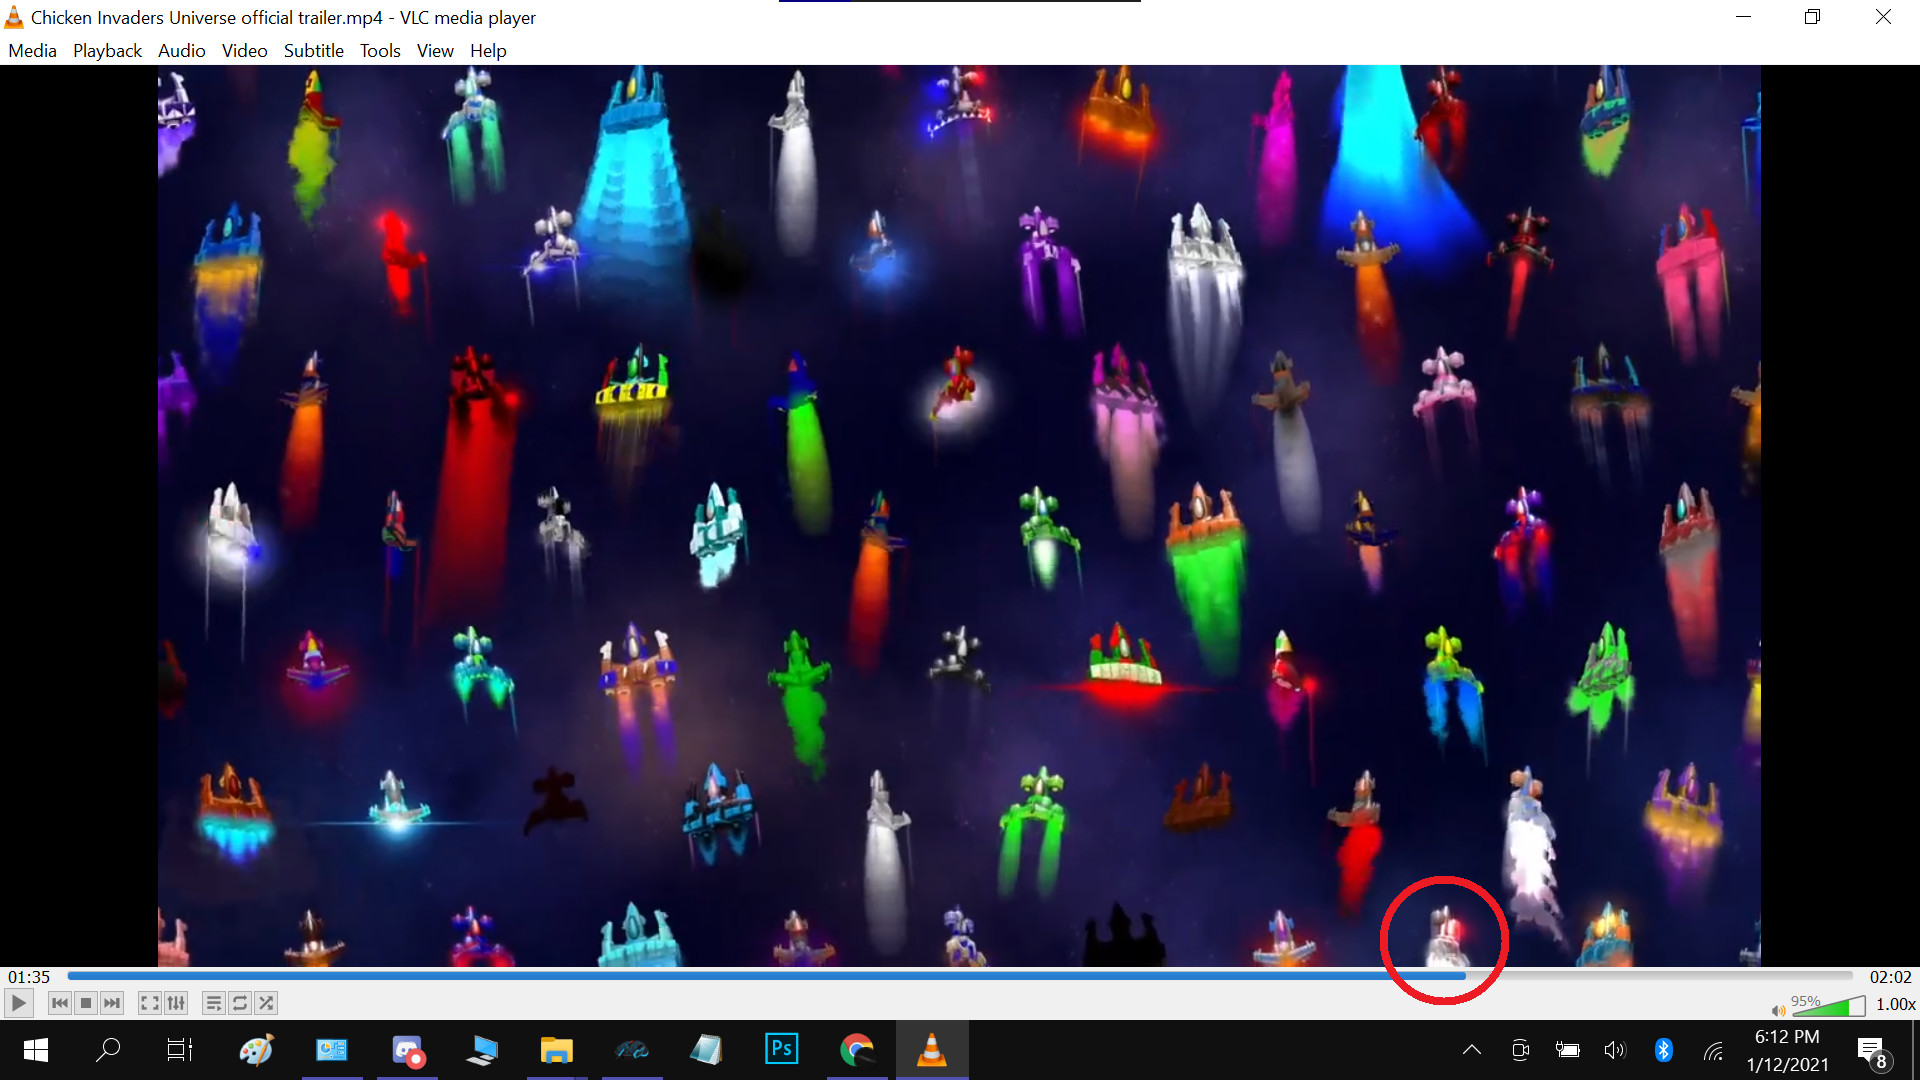
Task: Stop video playback
Action: (86, 1003)
